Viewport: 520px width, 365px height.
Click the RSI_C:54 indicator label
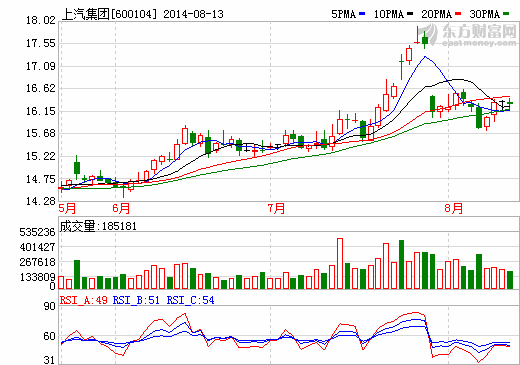click(x=190, y=300)
